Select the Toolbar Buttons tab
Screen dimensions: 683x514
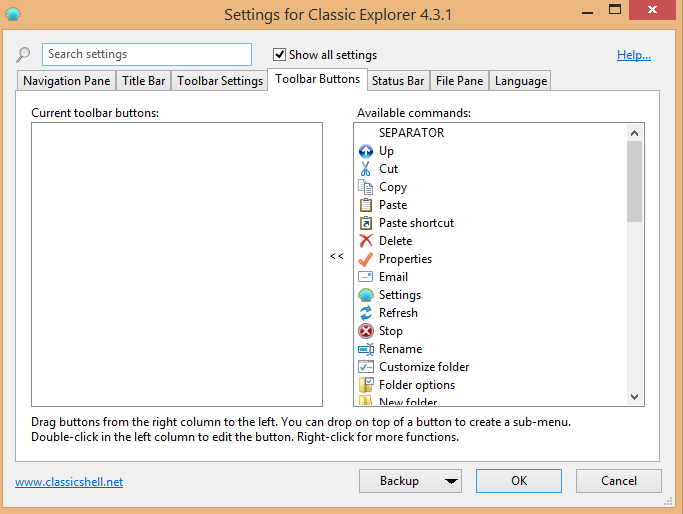(318, 79)
